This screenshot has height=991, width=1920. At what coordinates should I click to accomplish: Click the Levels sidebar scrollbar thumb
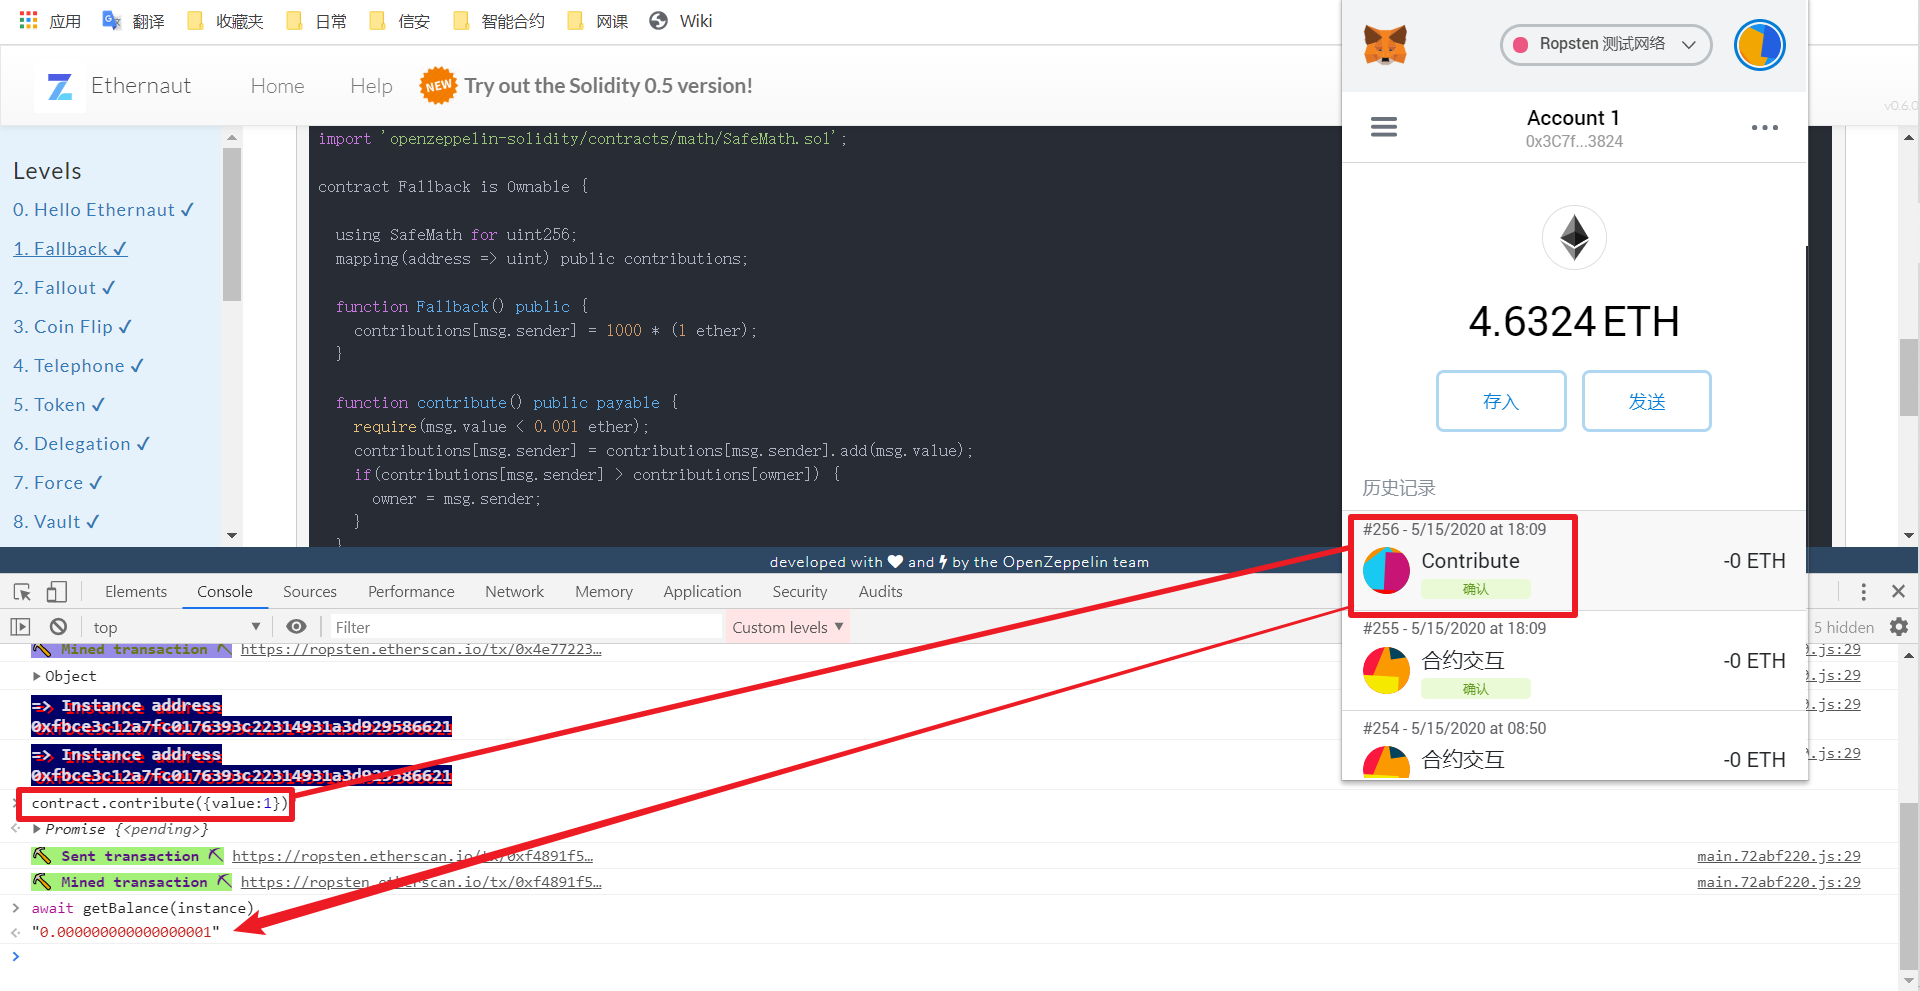pos(232,224)
